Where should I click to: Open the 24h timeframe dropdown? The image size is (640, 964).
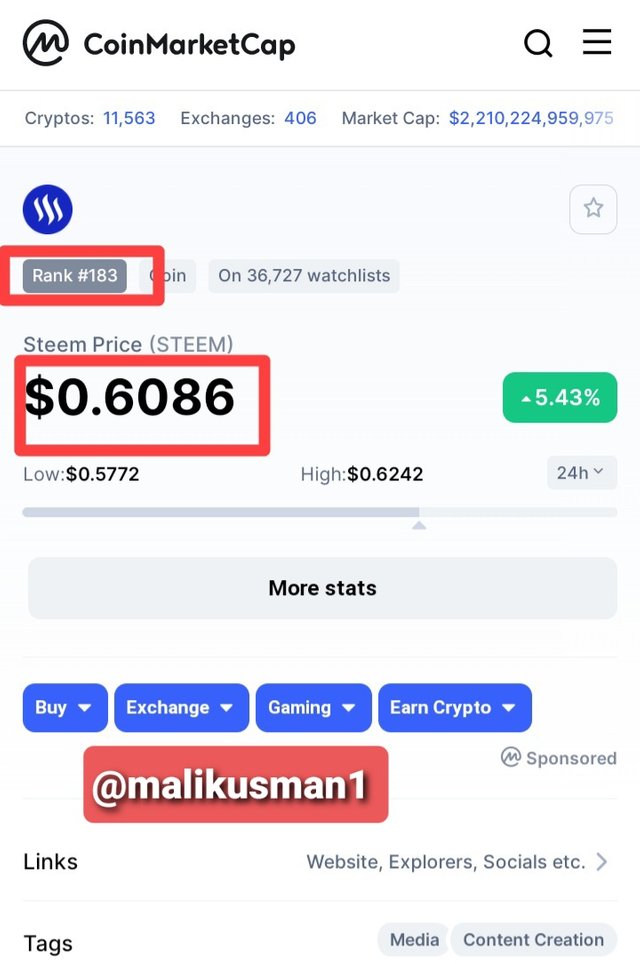[x=582, y=473]
